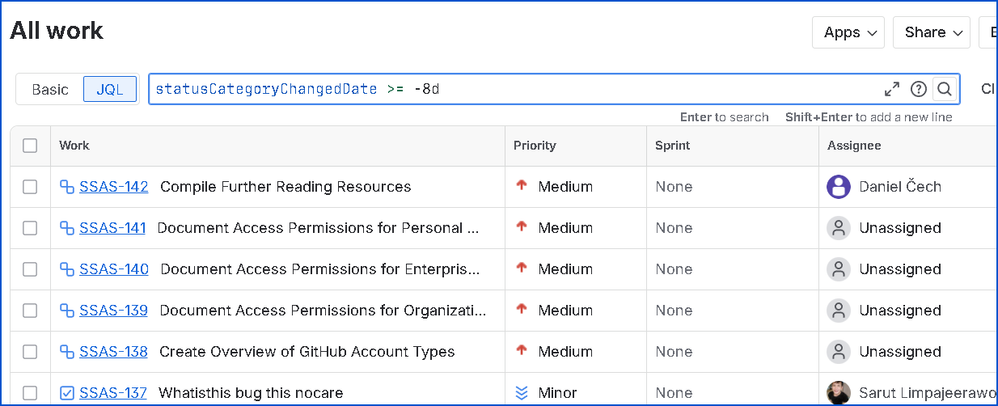Viewport: 998px width, 406px height.
Task: Expand the JQL editor with arrows icon
Action: [892, 89]
